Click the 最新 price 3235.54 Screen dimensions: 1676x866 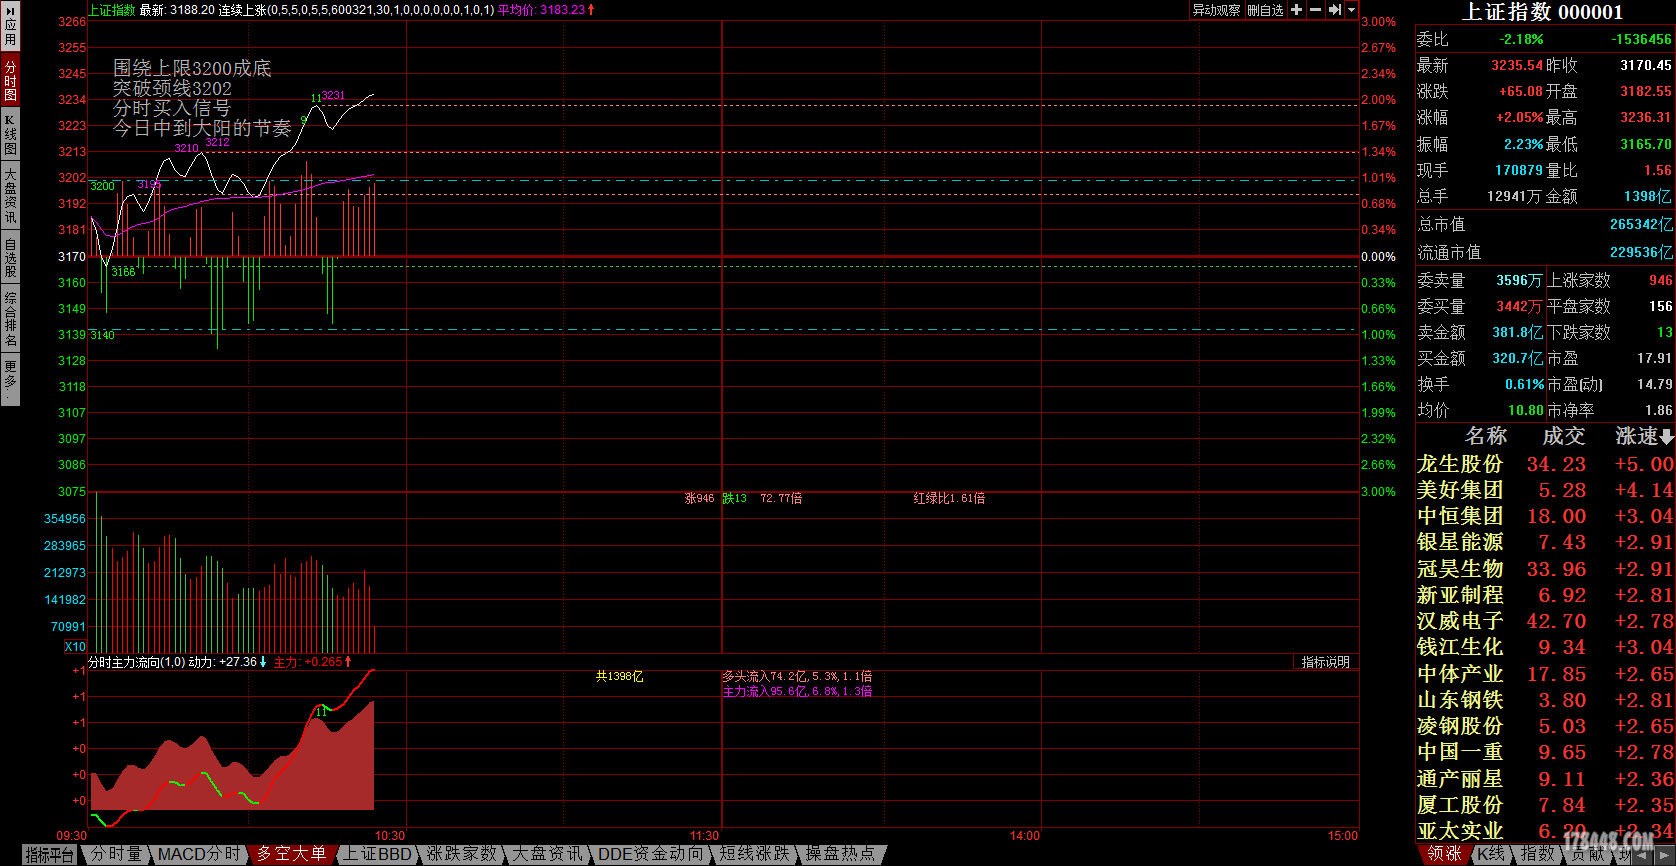click(1517, 65)
